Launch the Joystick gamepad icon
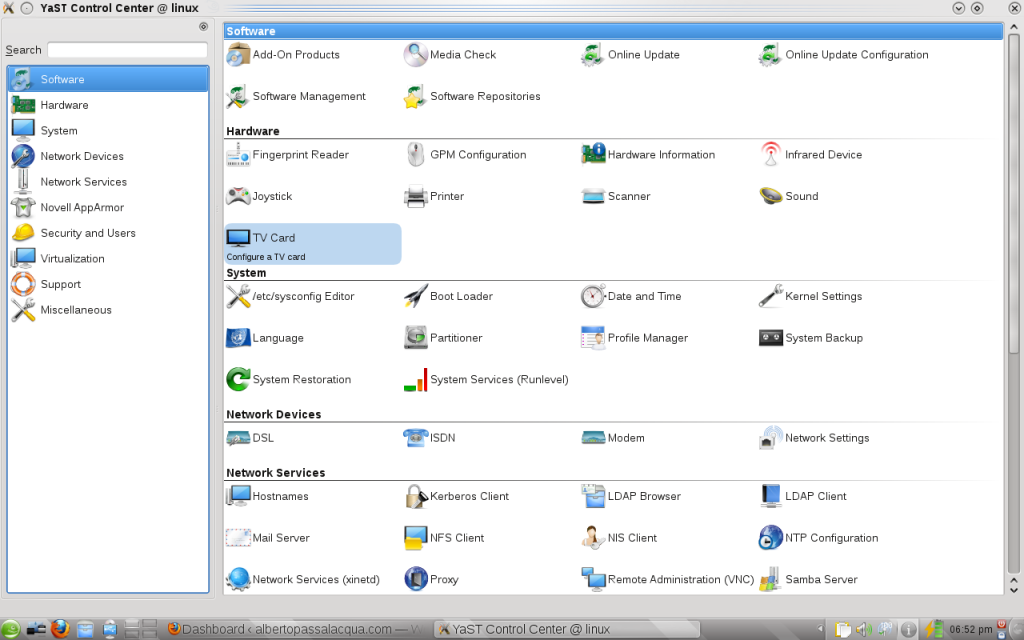This screenshot has width=1024, height=640. tap(238, 197)
